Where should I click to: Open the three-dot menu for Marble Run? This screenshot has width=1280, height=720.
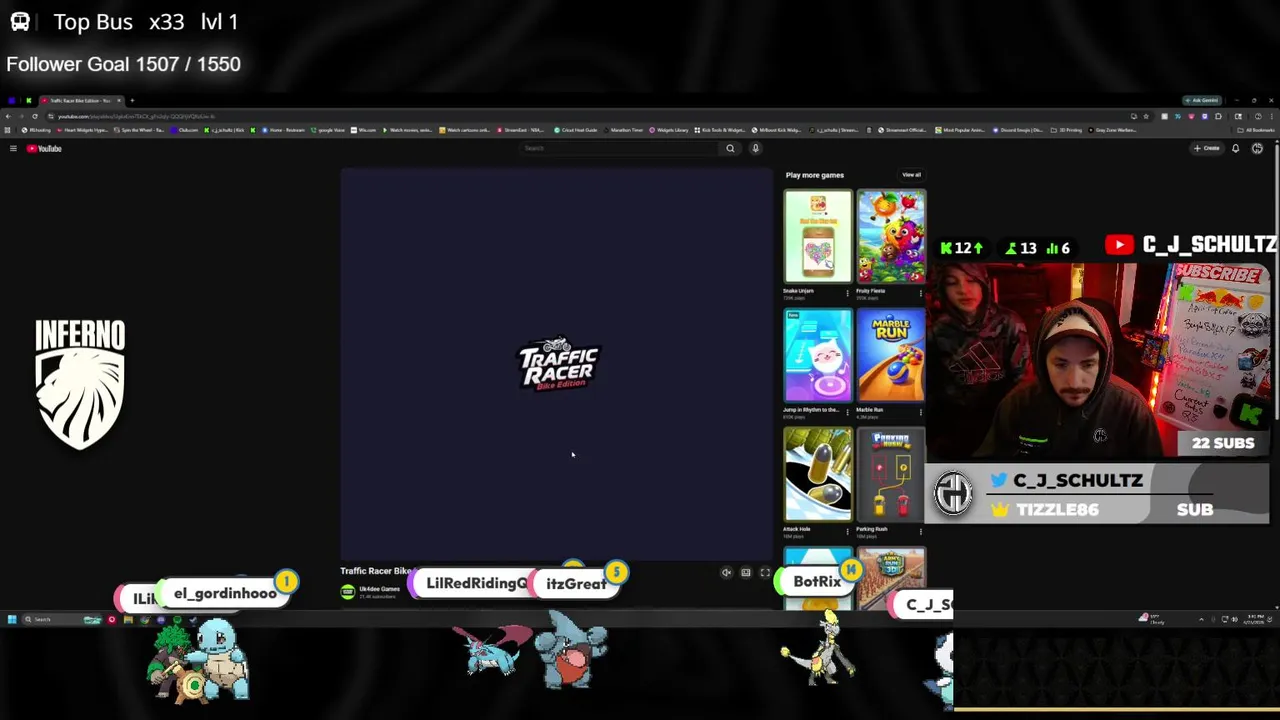920,412
